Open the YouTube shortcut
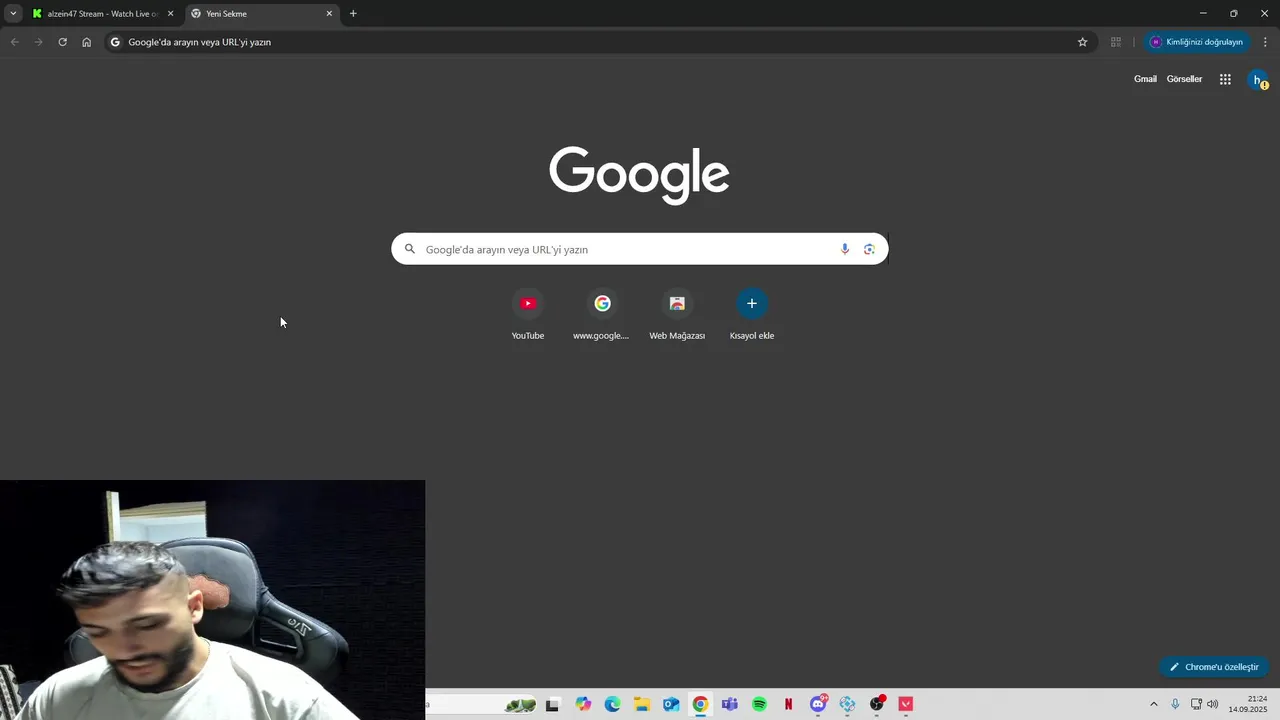The width and height of the screenshot is (1280, 720). (x=528, y=315)
